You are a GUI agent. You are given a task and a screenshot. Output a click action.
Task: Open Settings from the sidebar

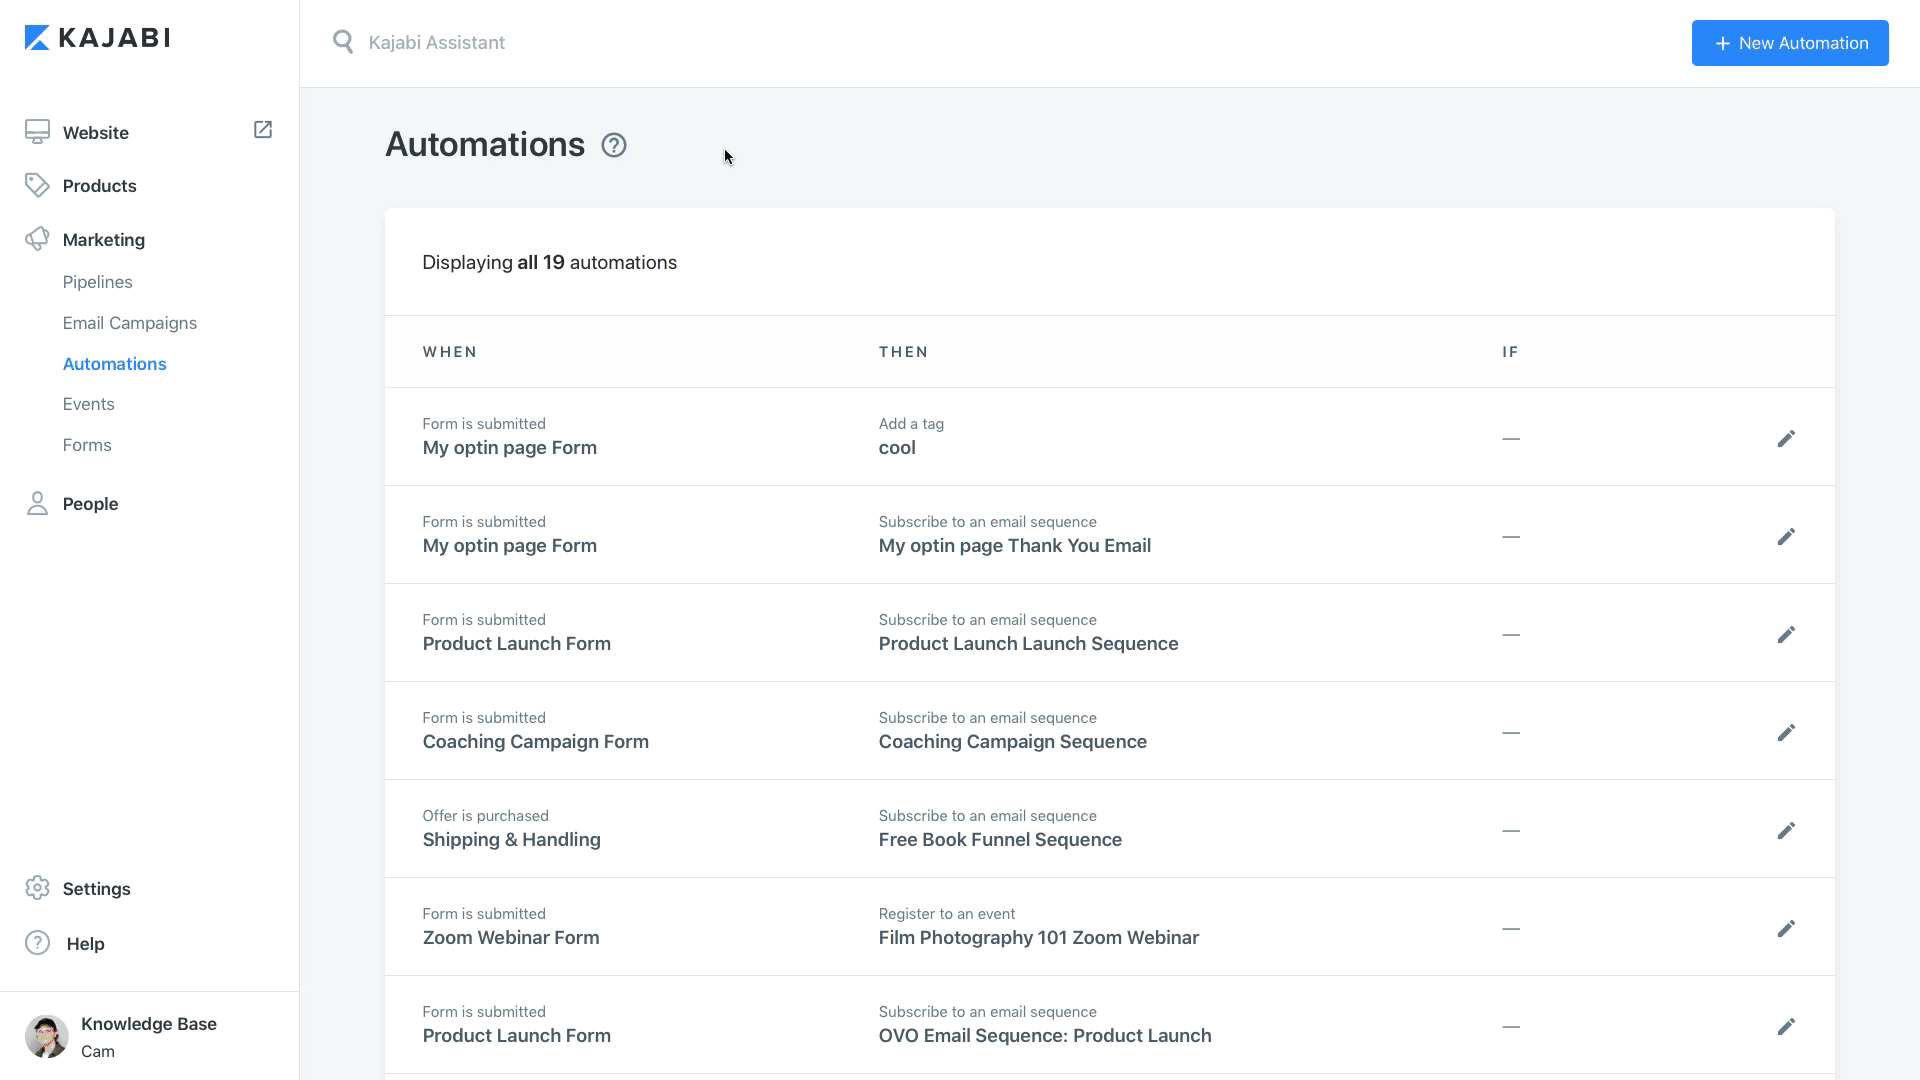coord(96,889)
